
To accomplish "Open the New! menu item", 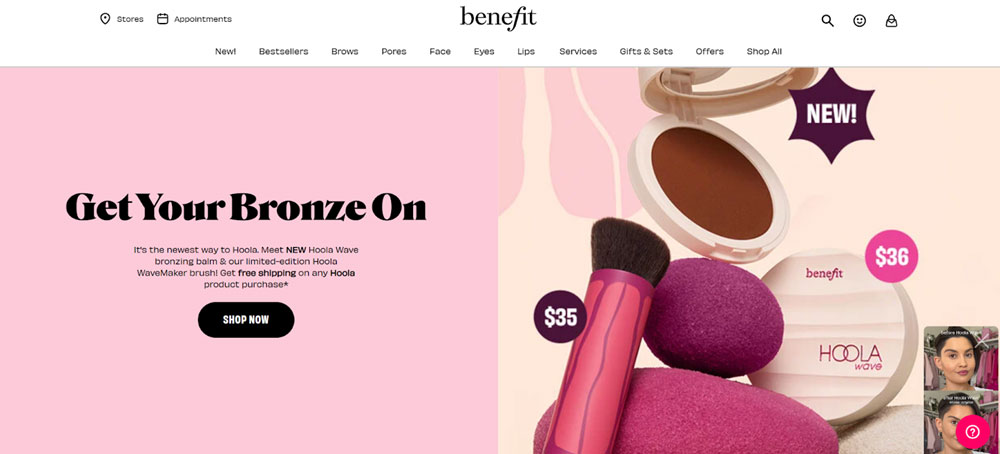I will click(x=225, y=52).
